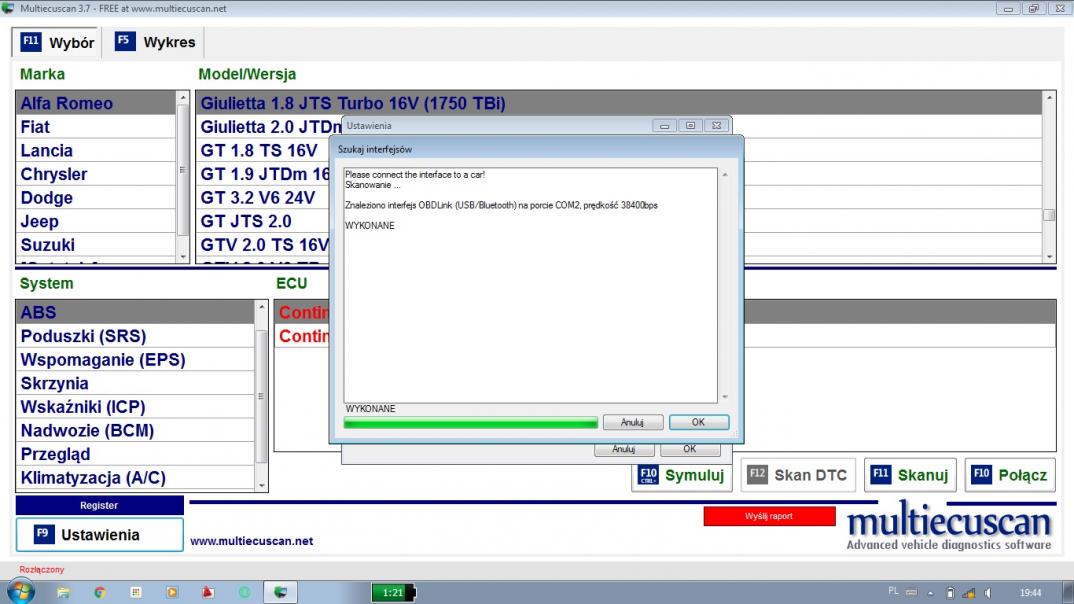Select Wskaźniki (ICP) system
This screenshot has height=604, width=1074.
(x=136, y=407)
